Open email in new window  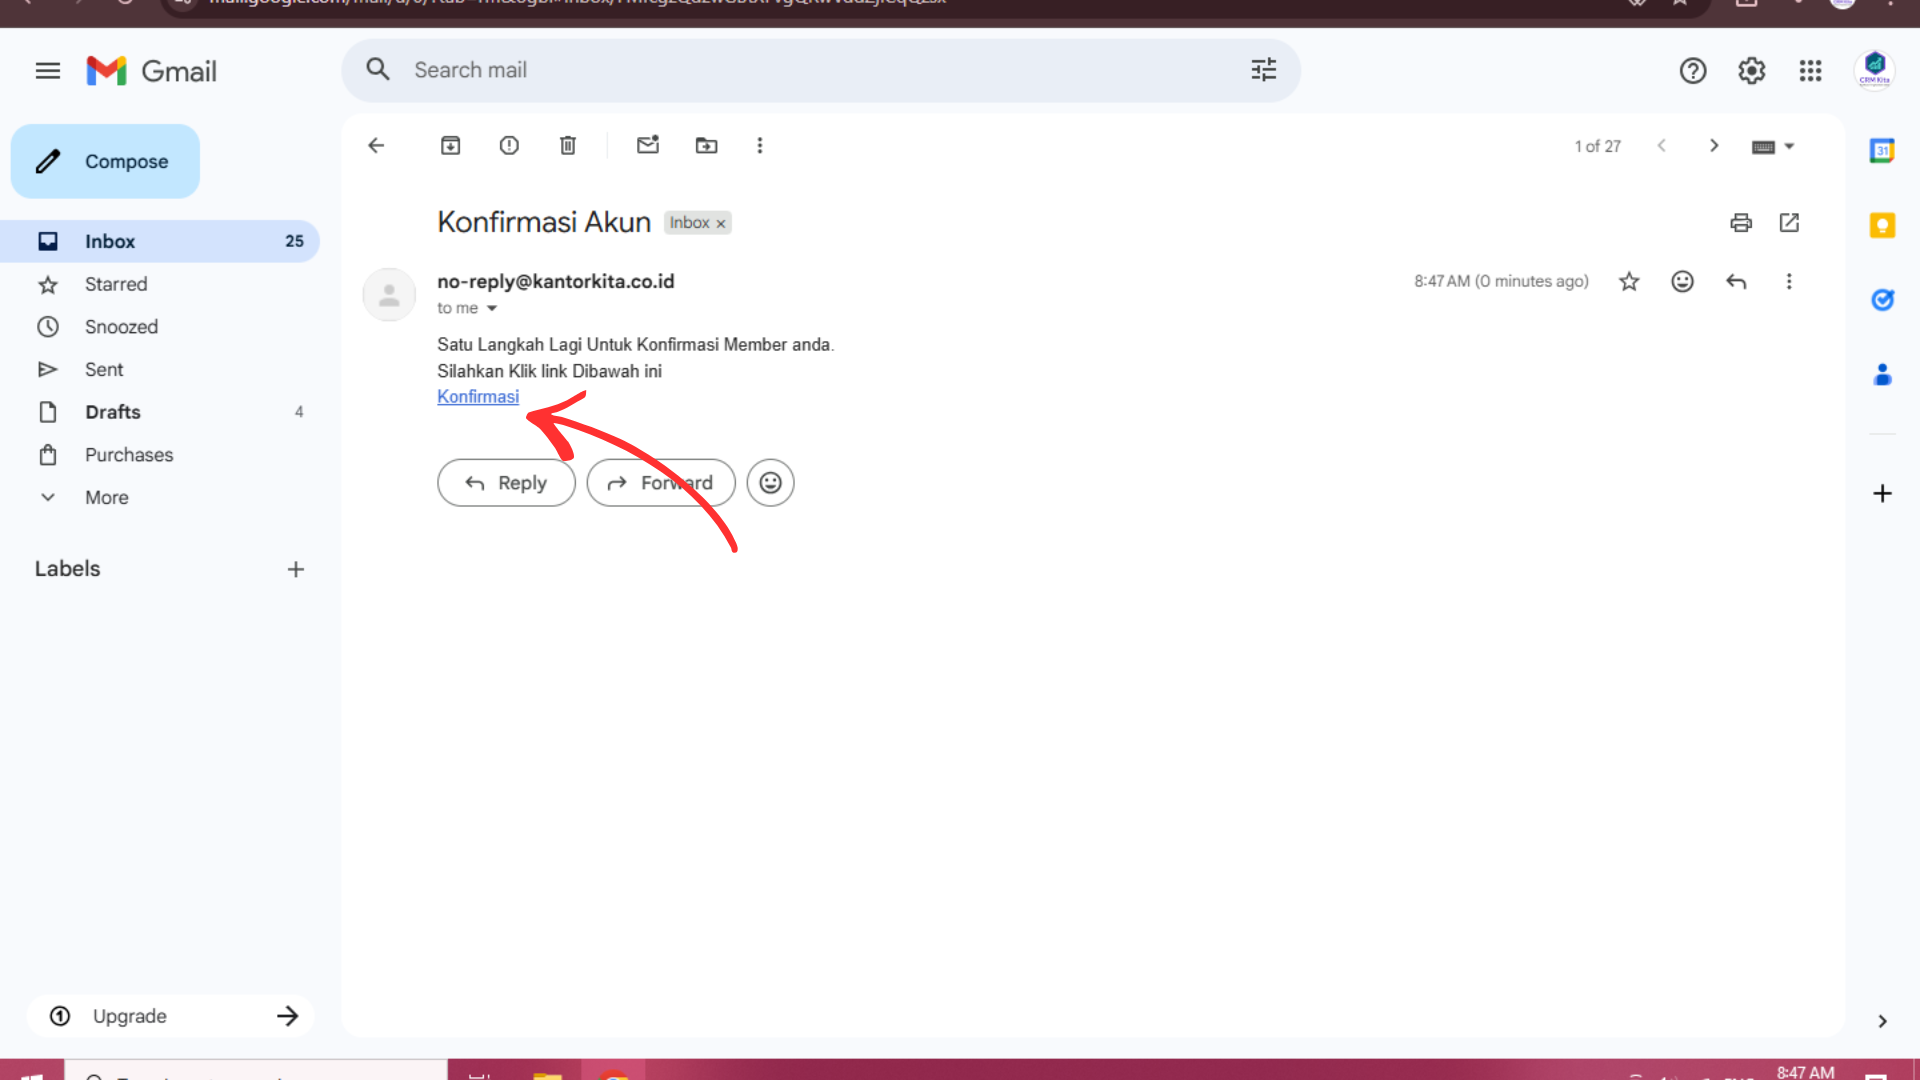pos(1789,223)
